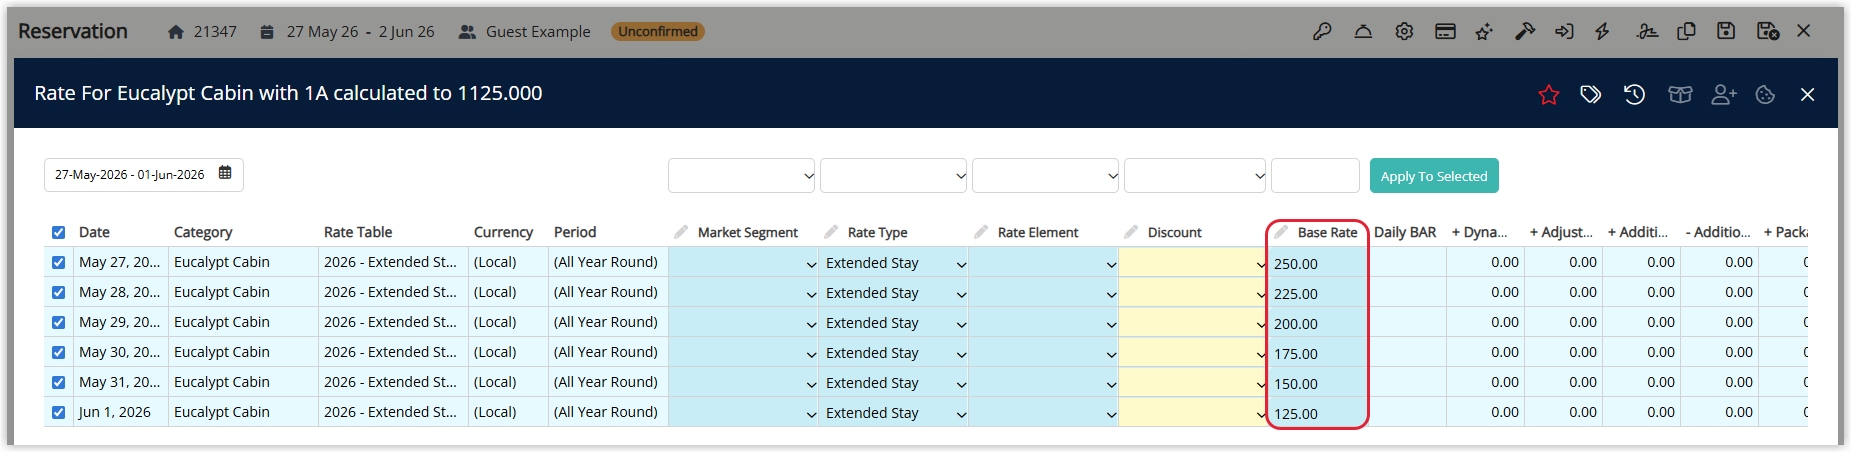Uncheck the May 28 row checkbox

tap(58, 292)
